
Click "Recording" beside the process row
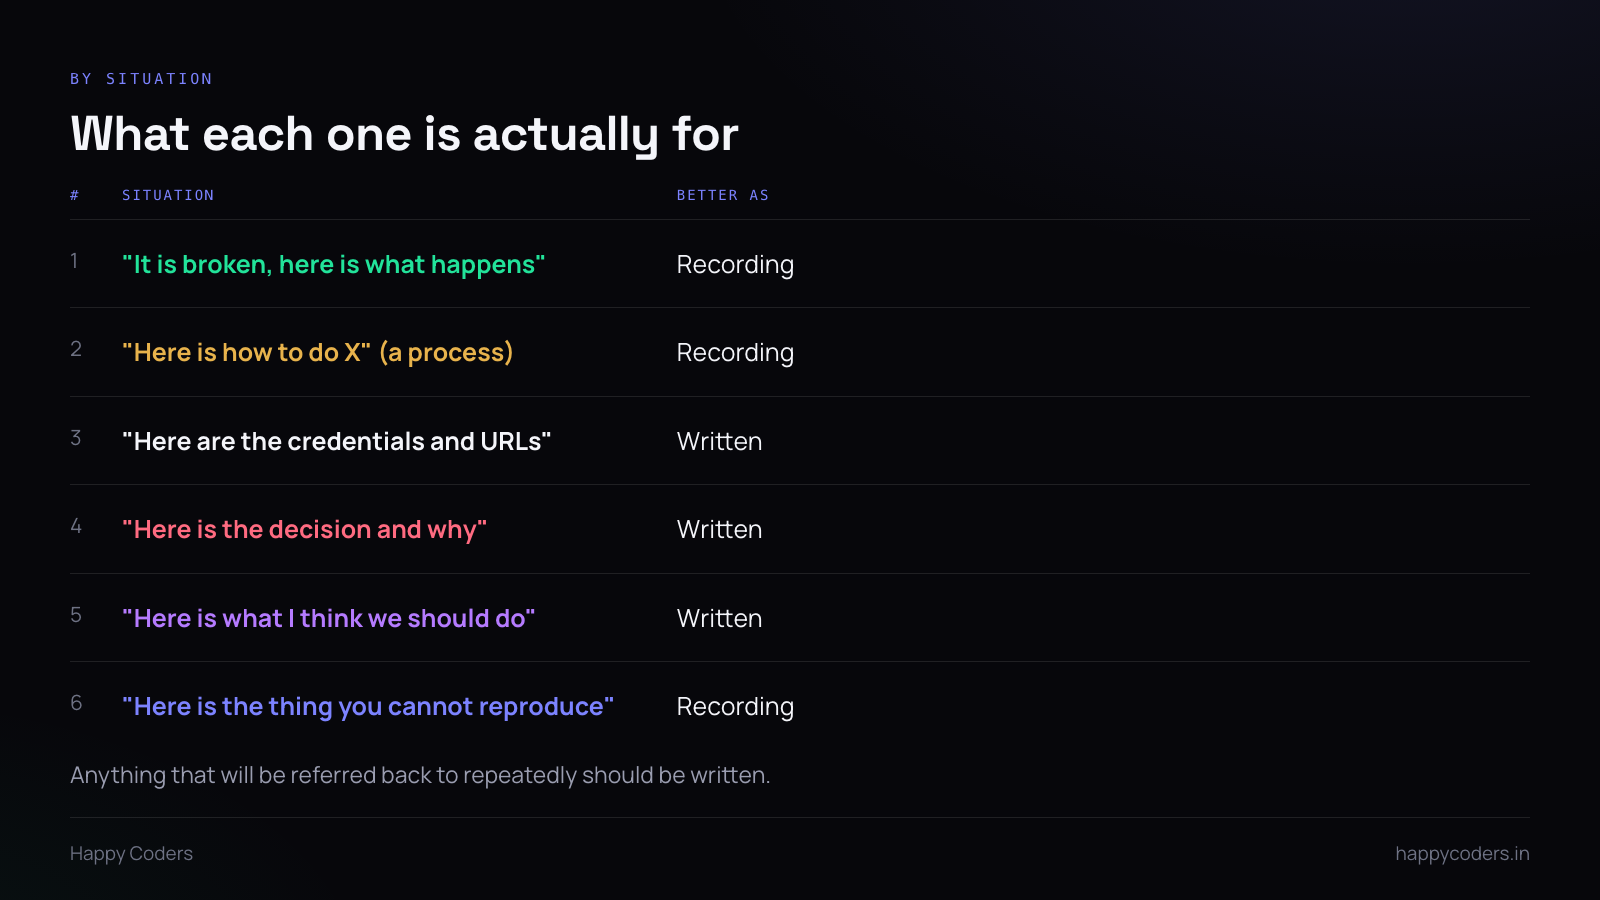[735, 353]
